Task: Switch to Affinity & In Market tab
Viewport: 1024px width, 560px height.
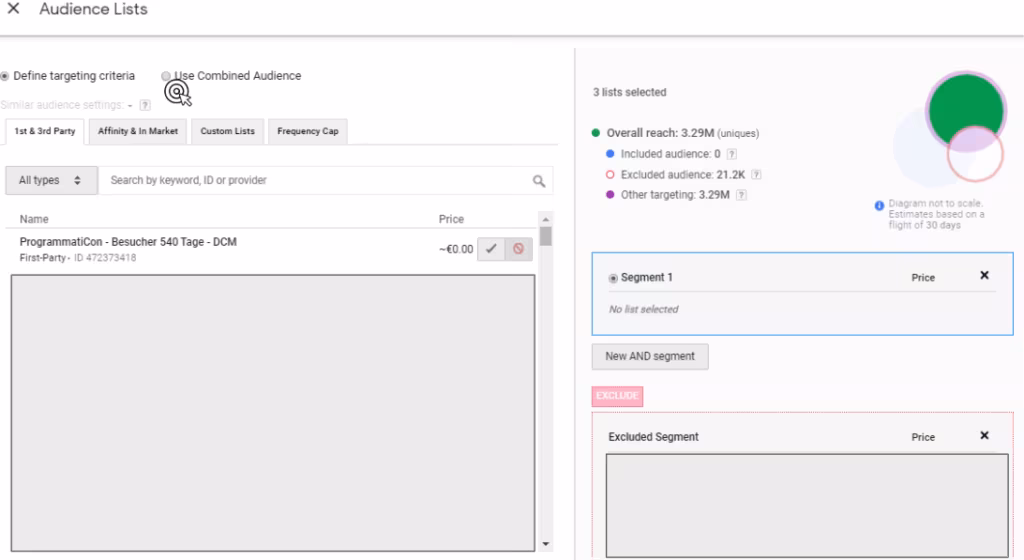Action: (x=138, y=131)
